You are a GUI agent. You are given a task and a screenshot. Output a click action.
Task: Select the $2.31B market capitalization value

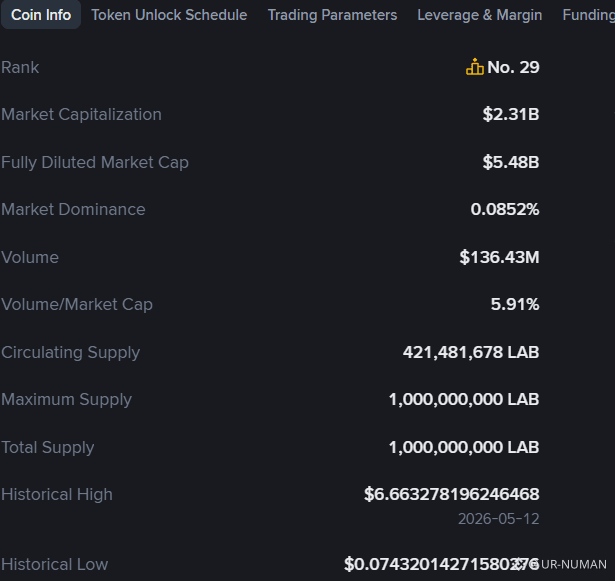pos(511,115)
